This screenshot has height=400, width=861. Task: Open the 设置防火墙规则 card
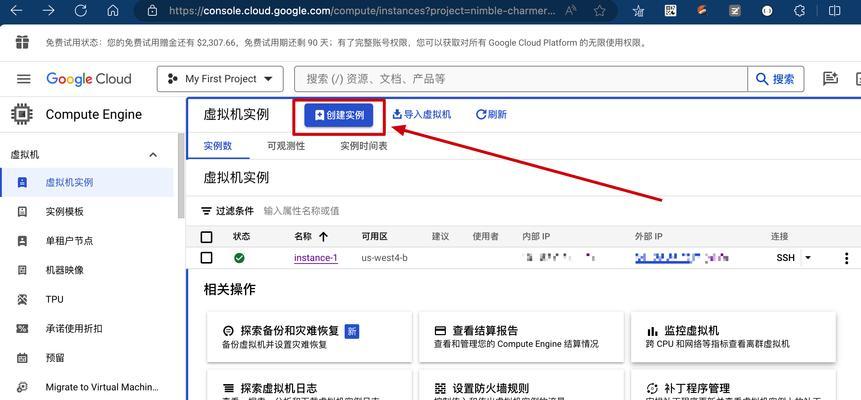click(x=521, y=385)
